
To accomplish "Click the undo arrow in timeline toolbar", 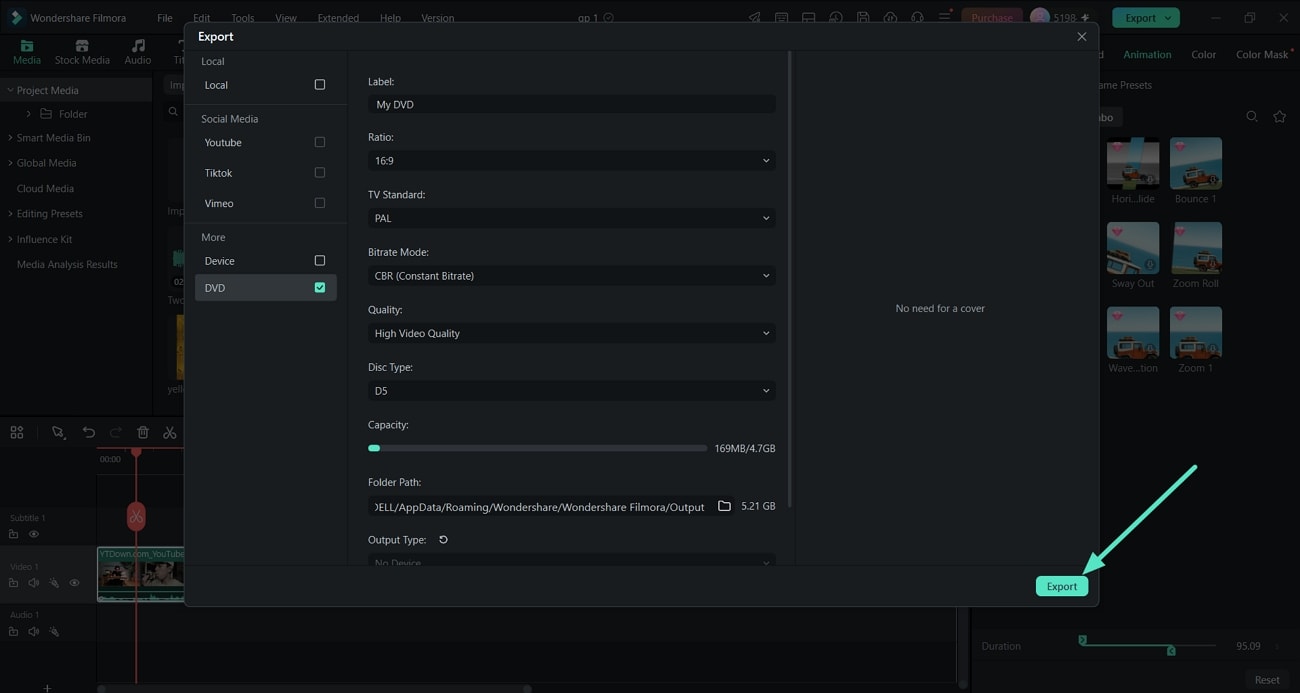I will (89, 433).
